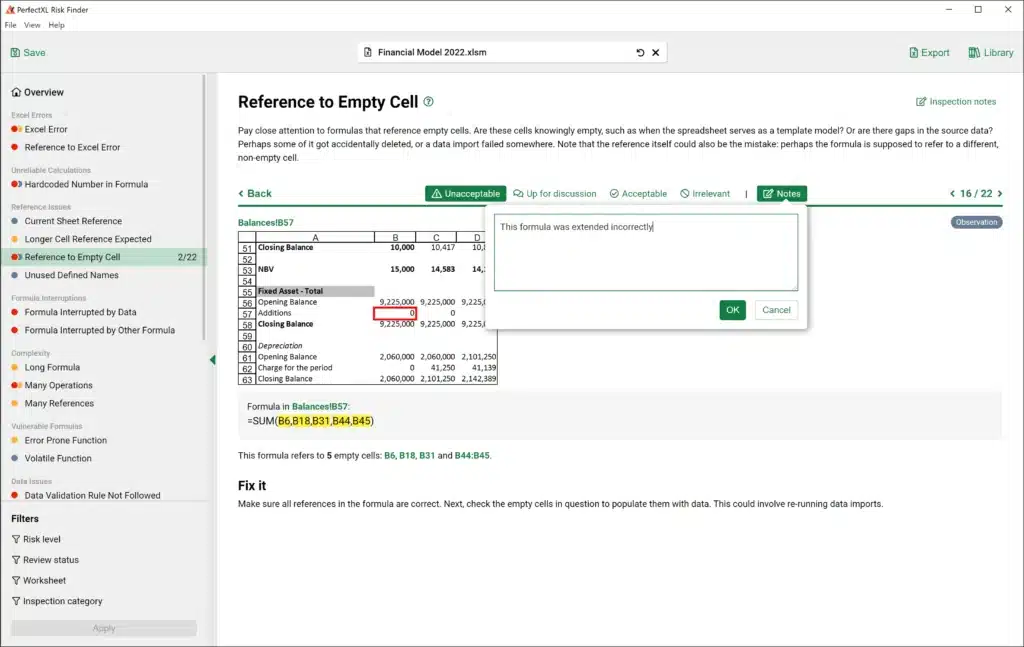Click the Observation badge
The height and width of the screenshot is (647, 1024).
click(x=976, y=222)
